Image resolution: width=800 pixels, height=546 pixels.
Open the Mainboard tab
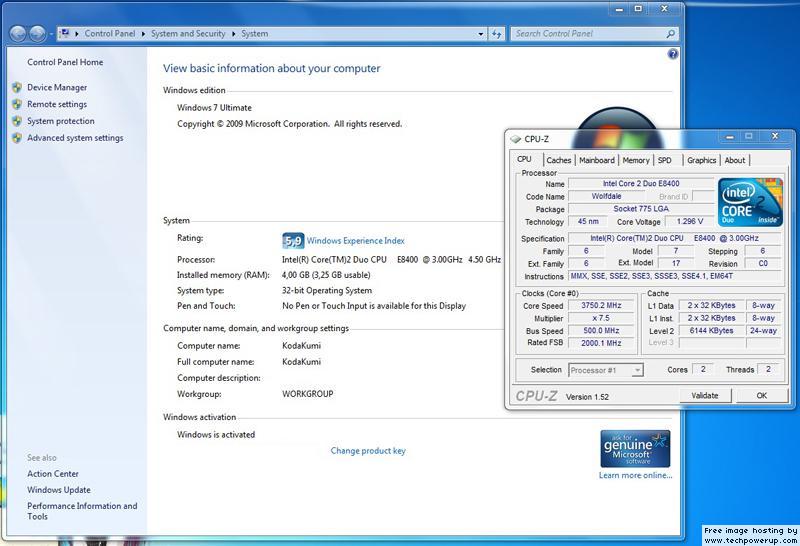pos(597,160)
